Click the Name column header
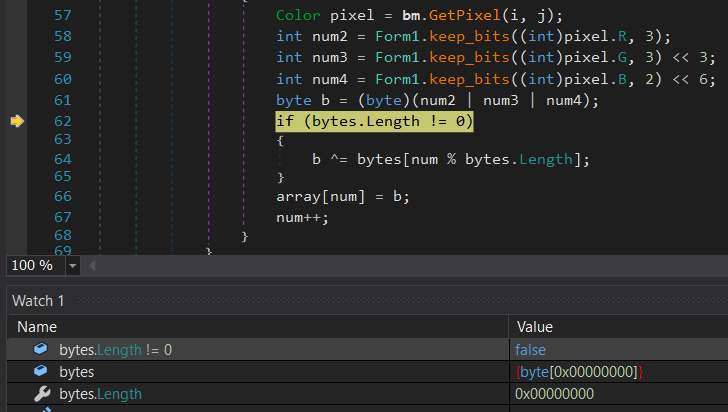The image size is (728, 412). coord(37,327)
